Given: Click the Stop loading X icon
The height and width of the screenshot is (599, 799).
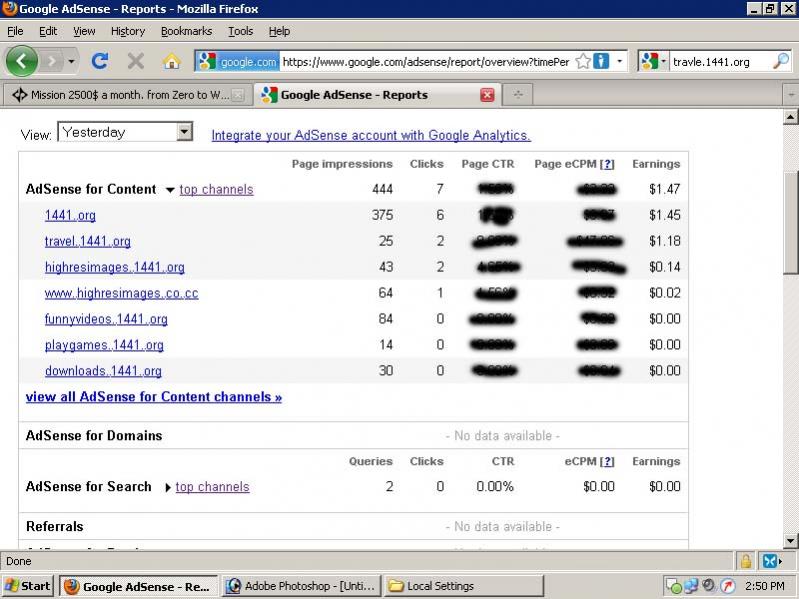Looking at the screenshot, I should pyautogui.click(x=136, y=61).
